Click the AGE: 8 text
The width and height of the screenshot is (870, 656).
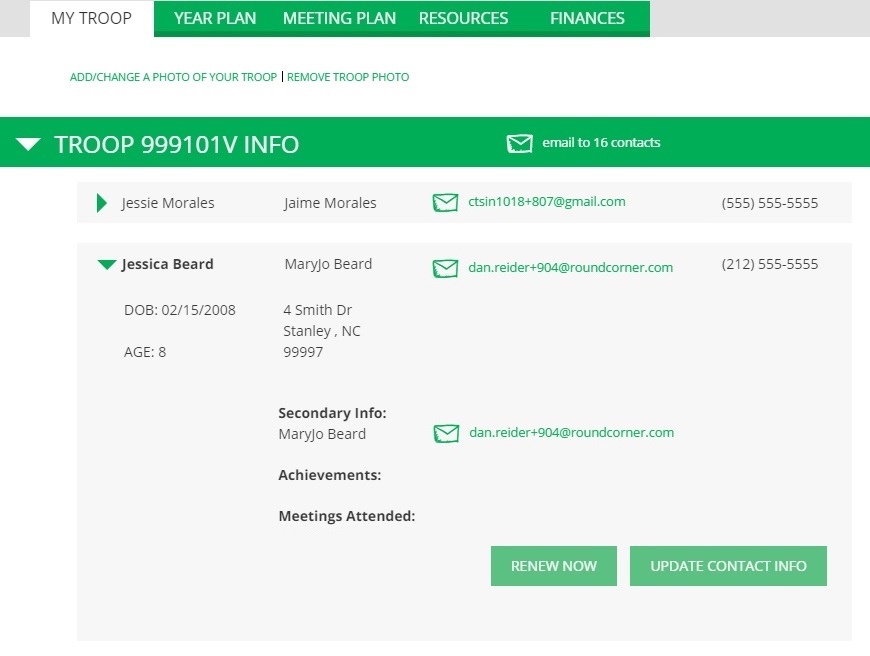pos(145,352)
